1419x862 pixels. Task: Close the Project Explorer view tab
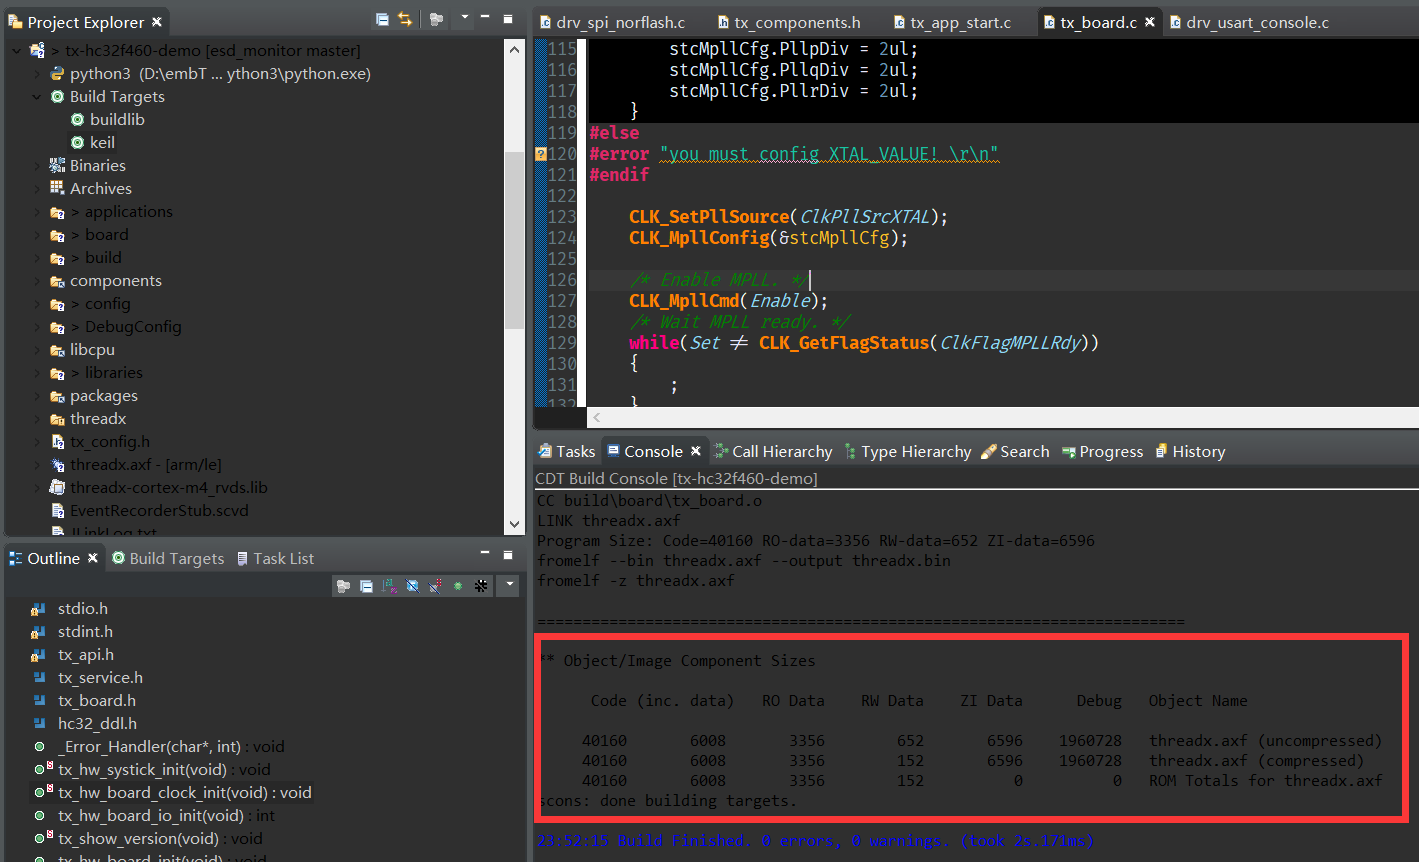(157, 22)
